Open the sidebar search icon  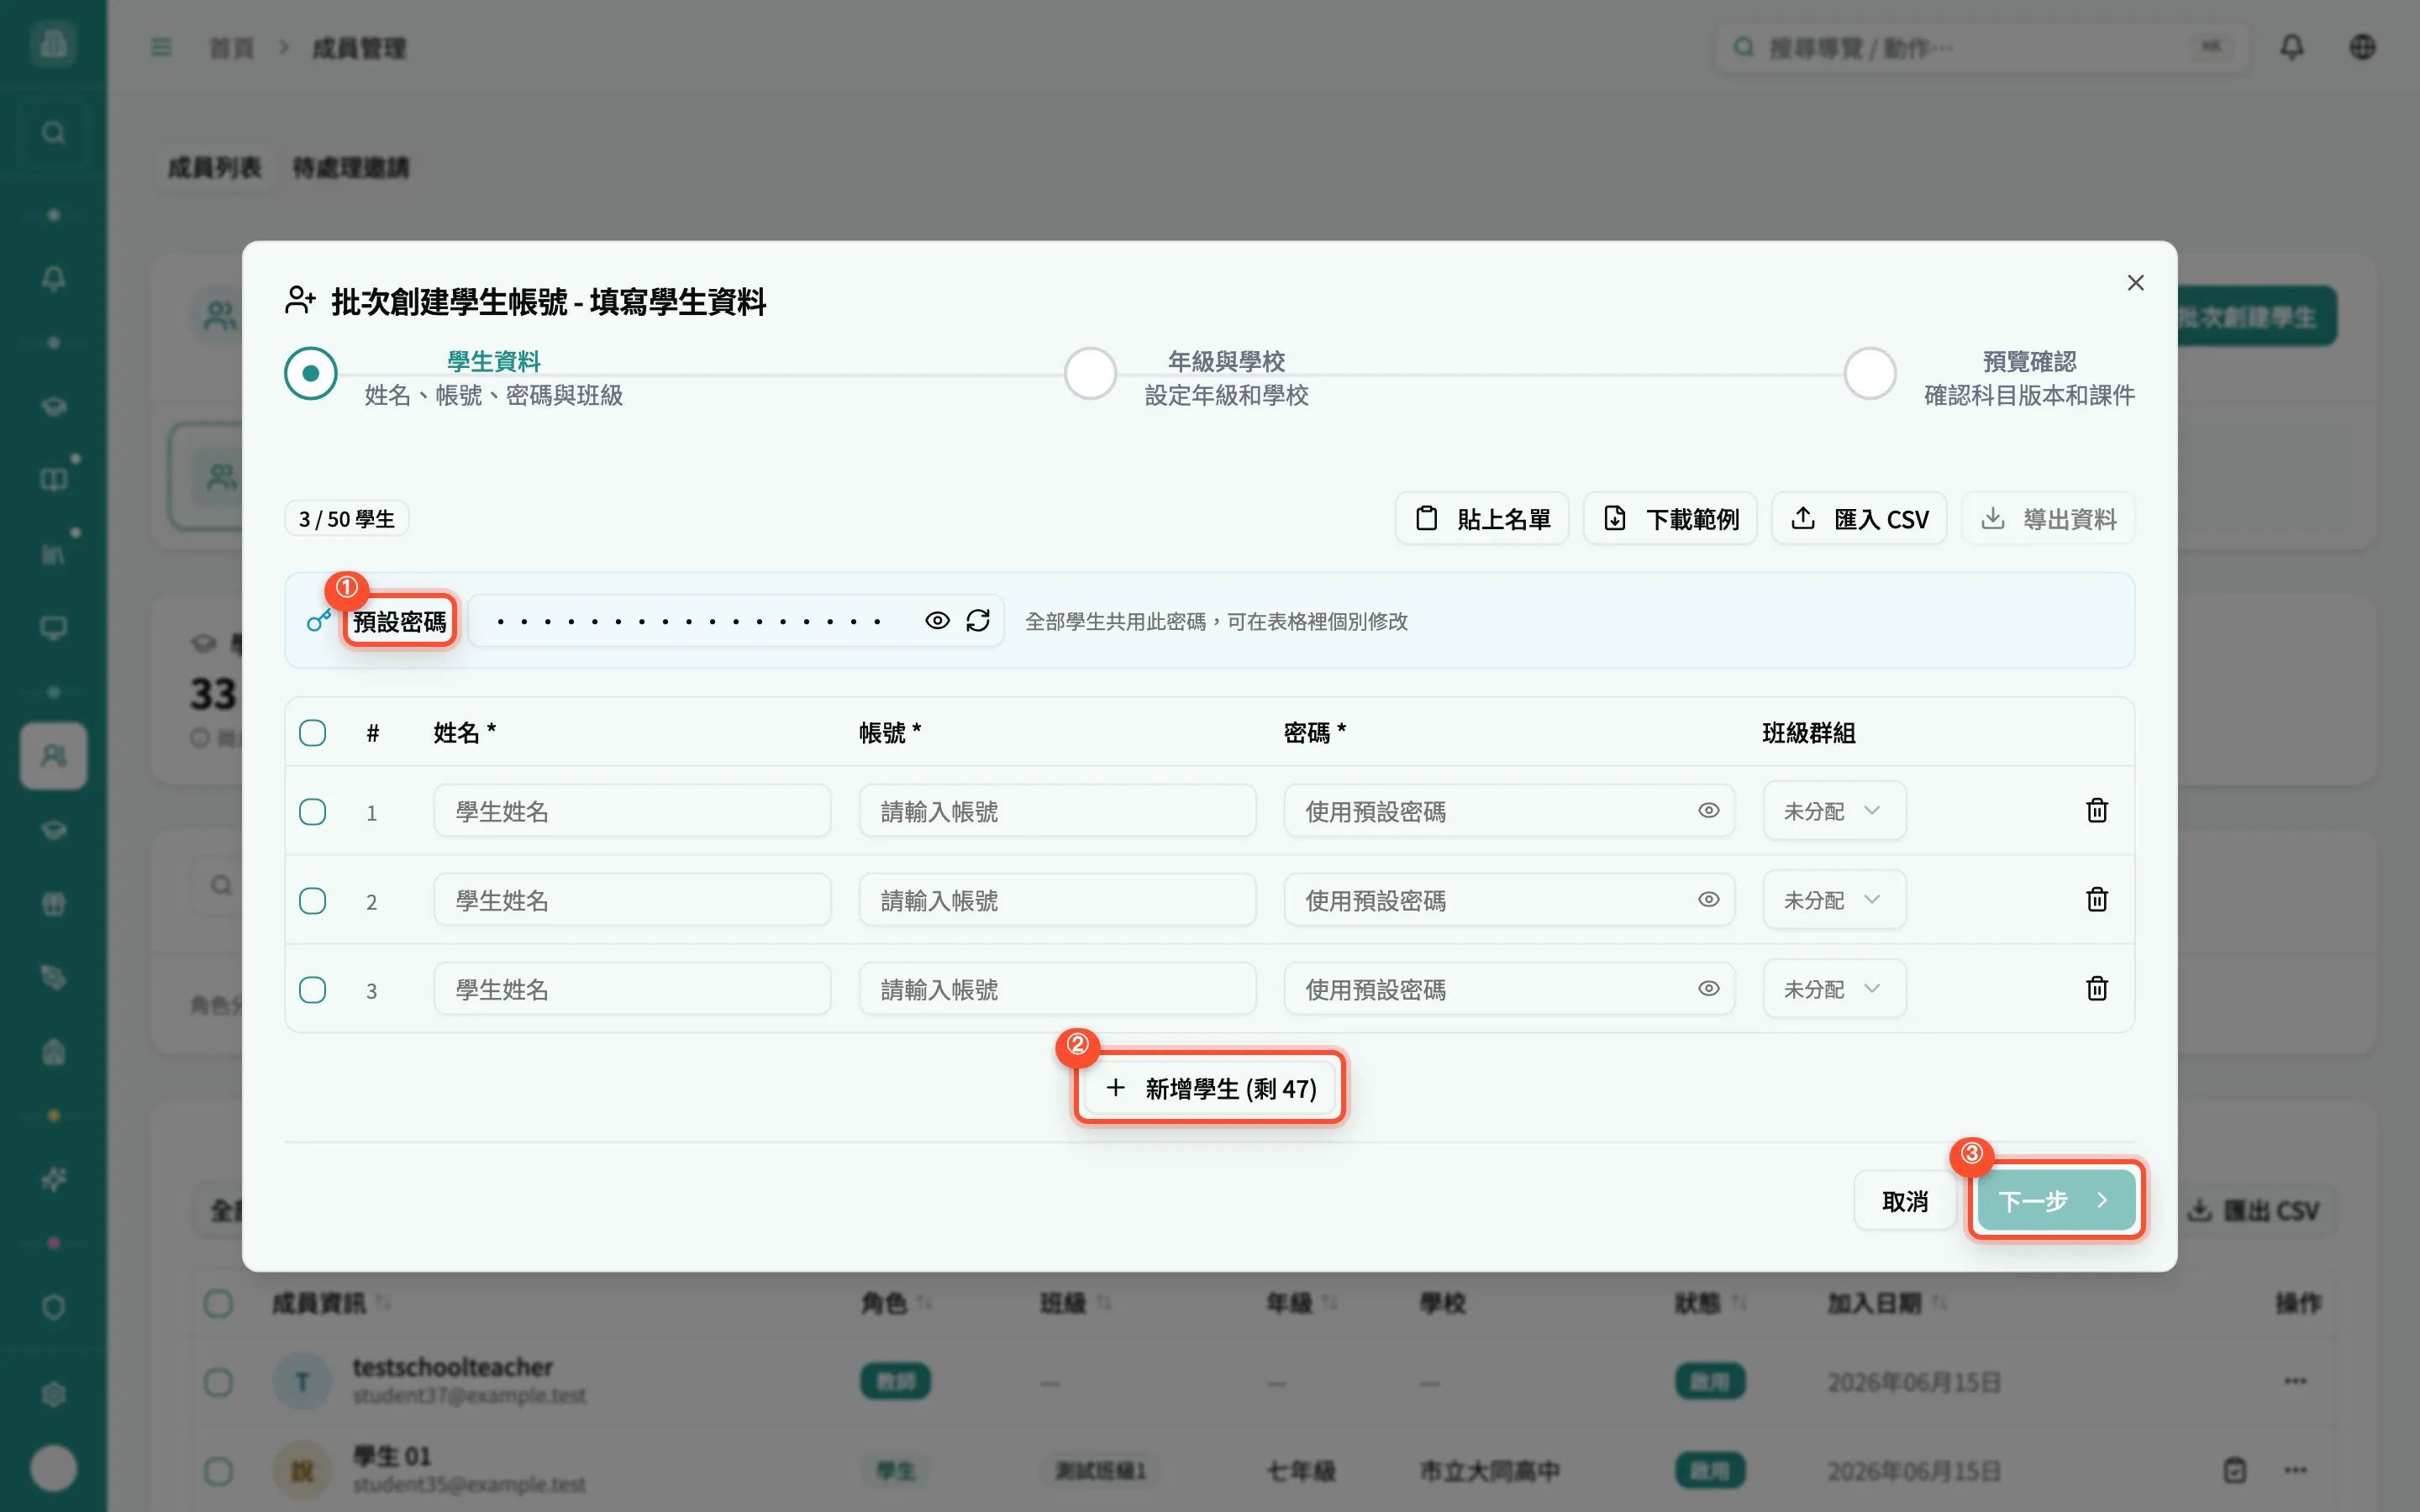coord(53,132)
